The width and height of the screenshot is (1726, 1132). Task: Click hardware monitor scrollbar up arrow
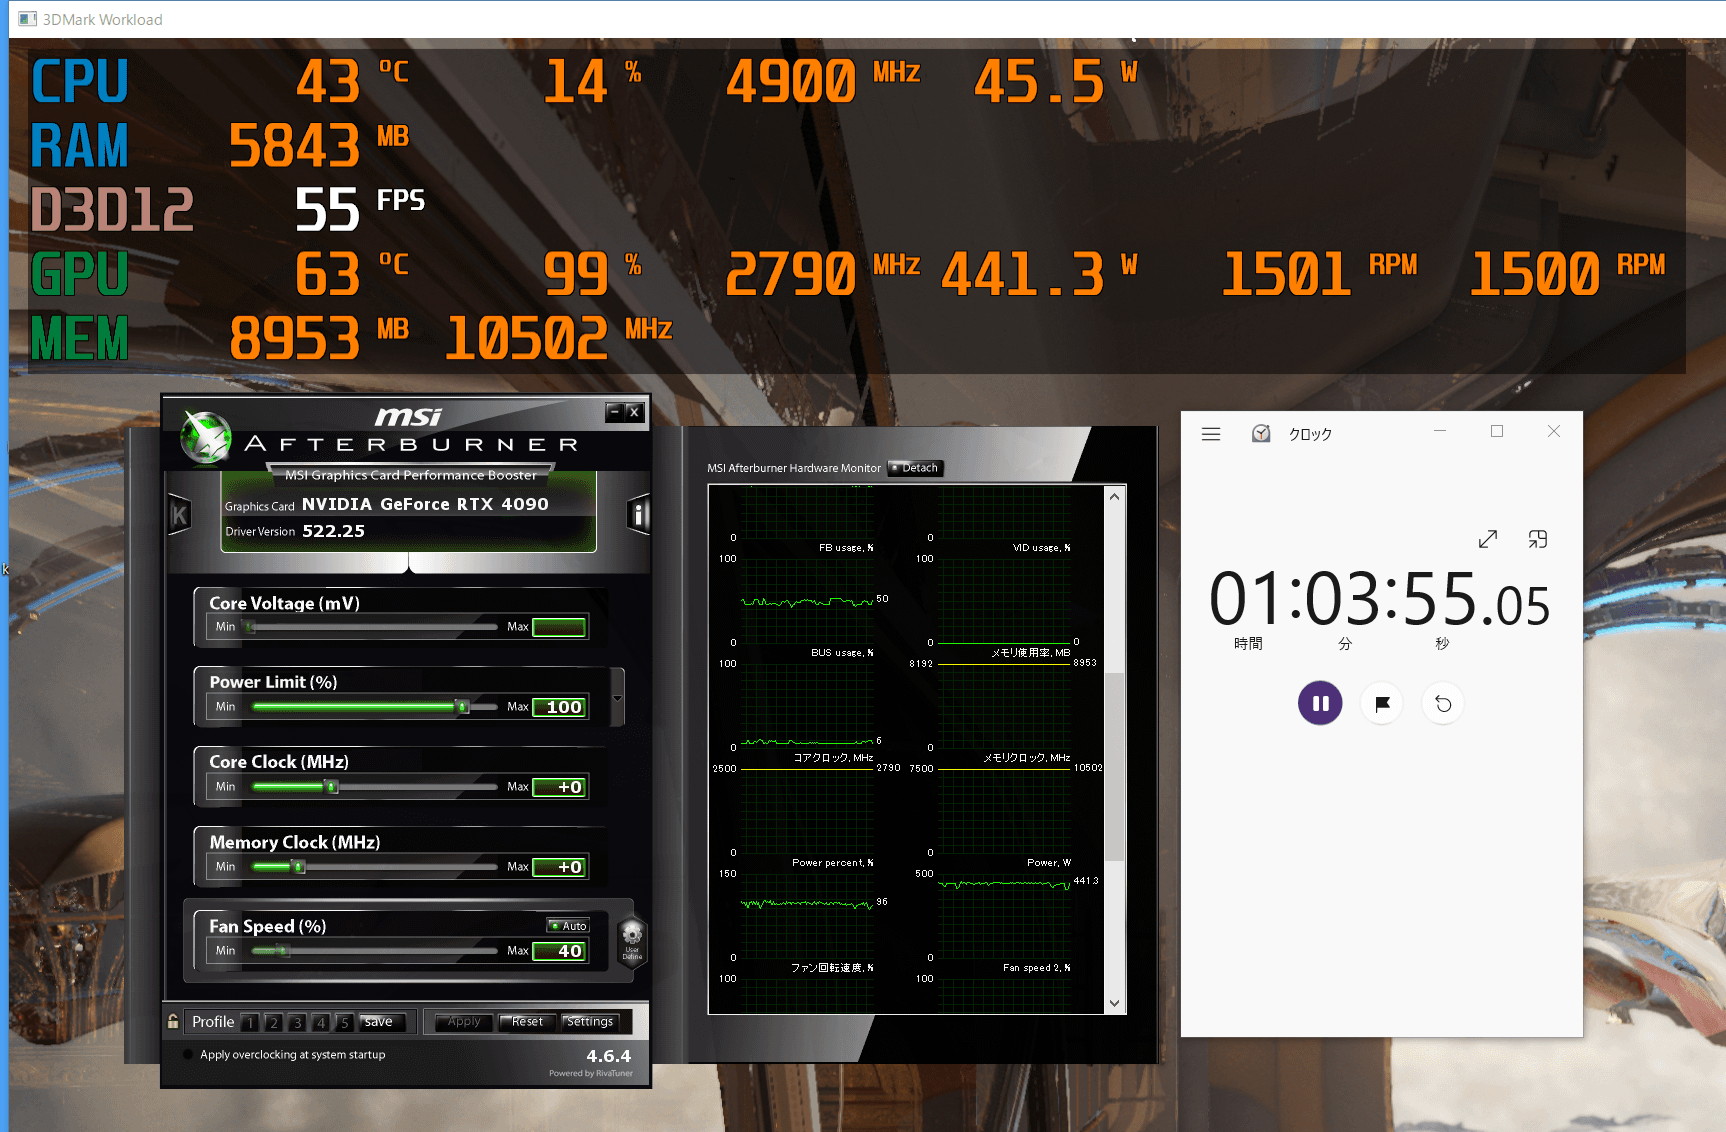point(1115,495)
